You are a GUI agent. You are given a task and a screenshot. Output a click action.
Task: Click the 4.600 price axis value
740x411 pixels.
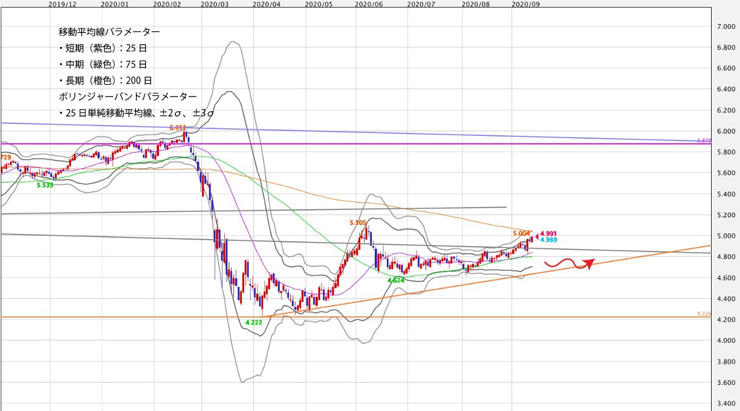[x=726, y=277]
